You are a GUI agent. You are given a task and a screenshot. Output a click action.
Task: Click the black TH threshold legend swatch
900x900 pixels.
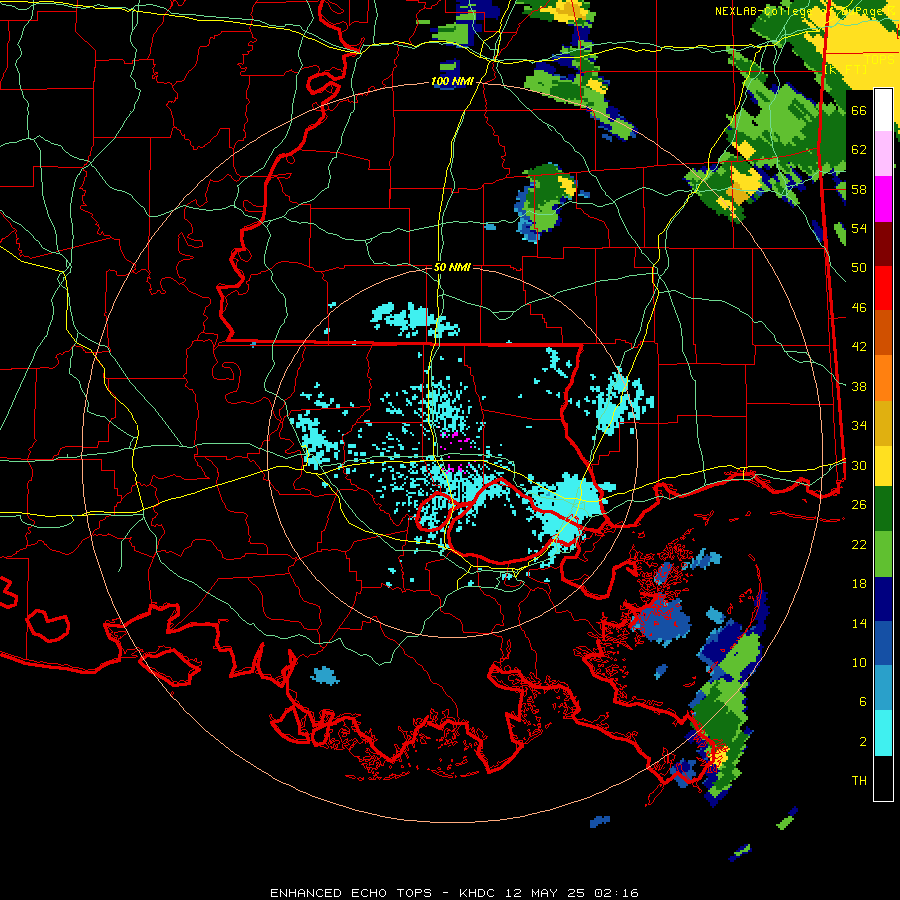coord(883,778)
